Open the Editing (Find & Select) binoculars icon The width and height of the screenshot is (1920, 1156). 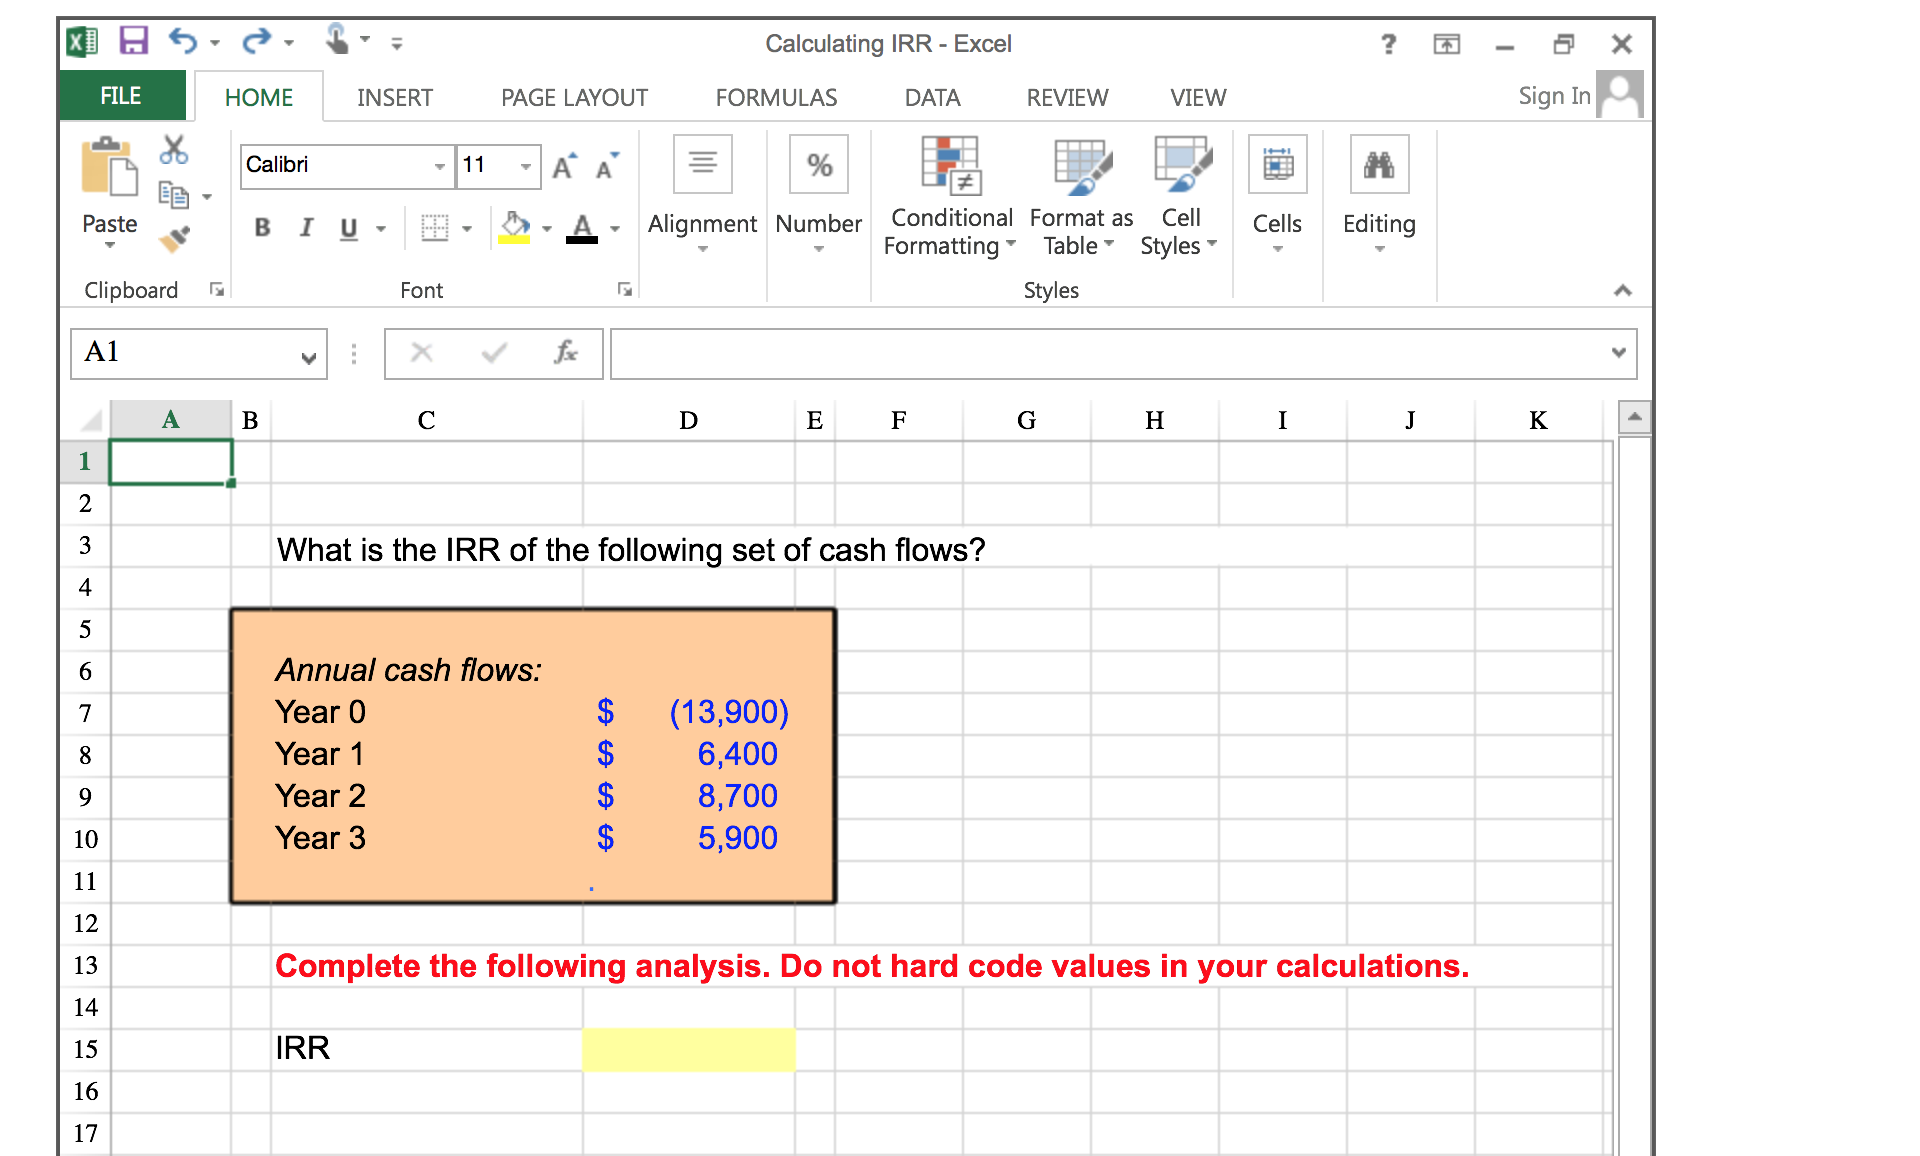(x=1379, y=164)
